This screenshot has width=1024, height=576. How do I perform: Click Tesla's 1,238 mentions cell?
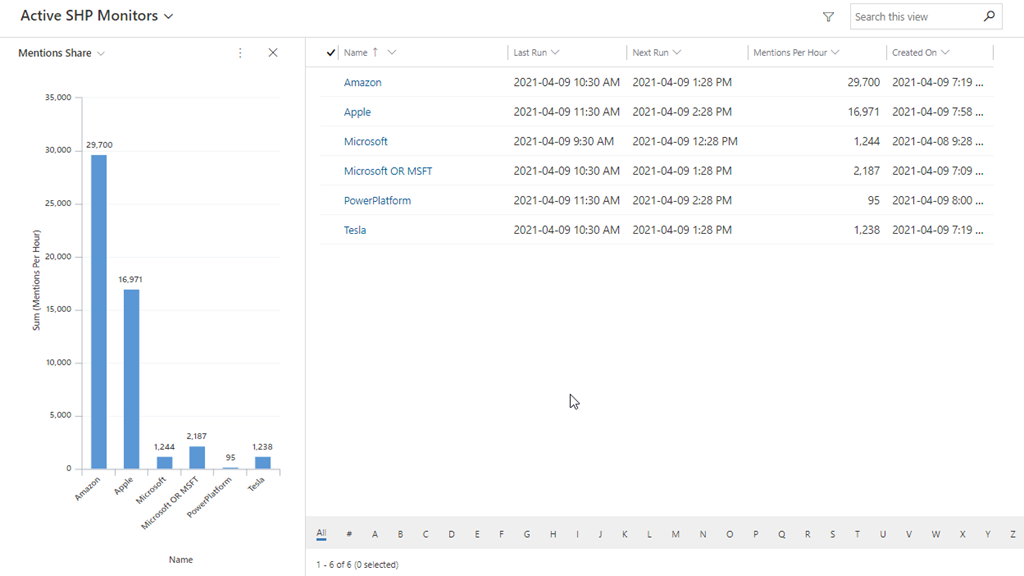[867, 230]
